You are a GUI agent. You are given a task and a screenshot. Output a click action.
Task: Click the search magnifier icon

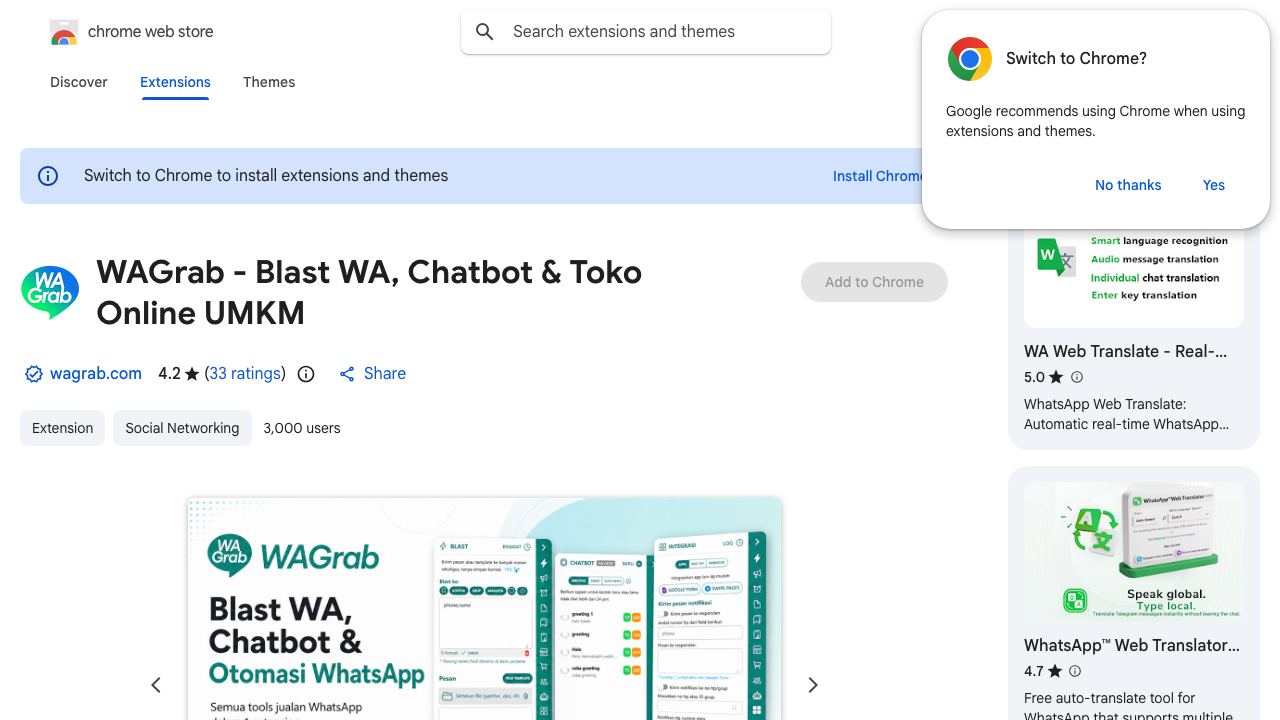[485, 32]
